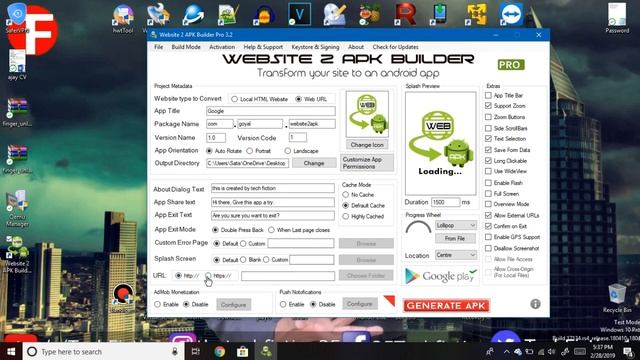
Task: Open the File menu
Action: click(x=158, y=47)
